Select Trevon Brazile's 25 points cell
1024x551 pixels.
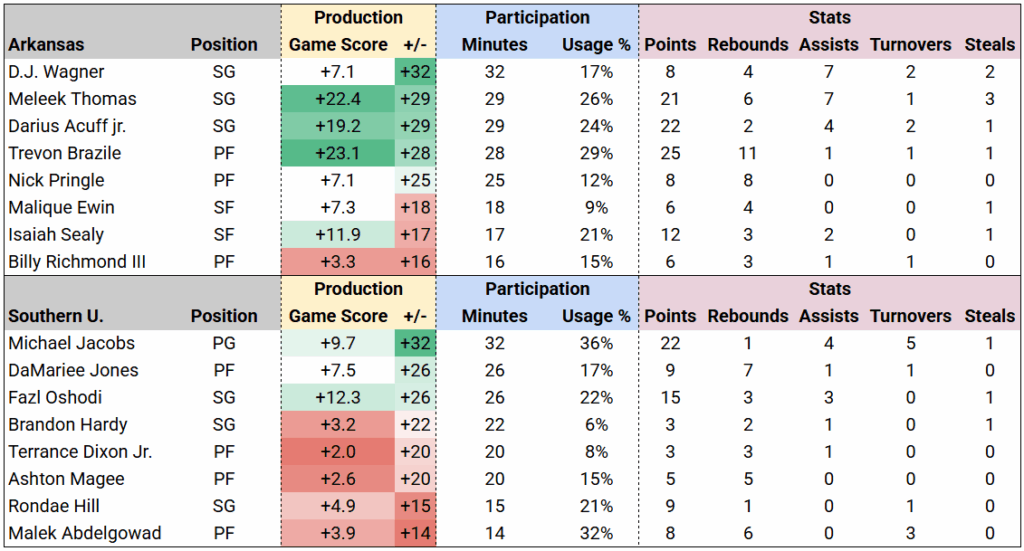(670, 153)
